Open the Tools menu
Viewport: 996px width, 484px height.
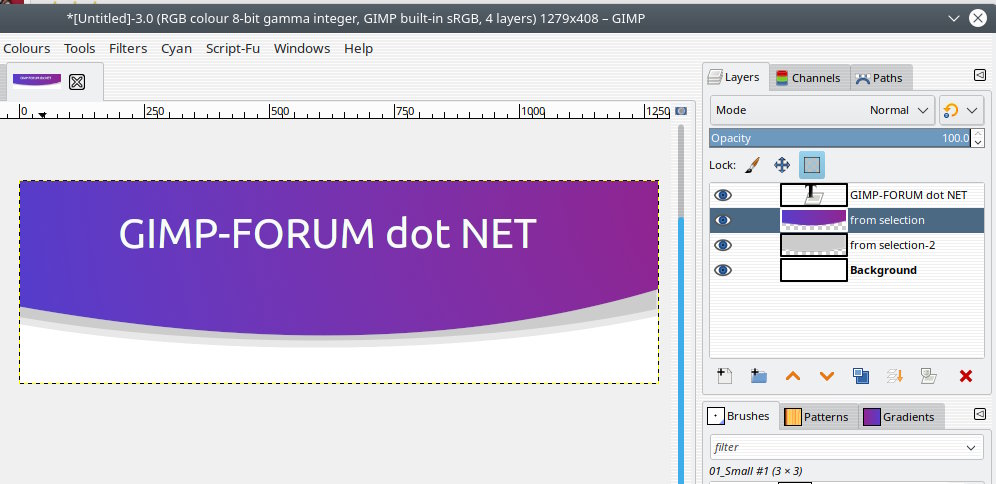(79, 48)
